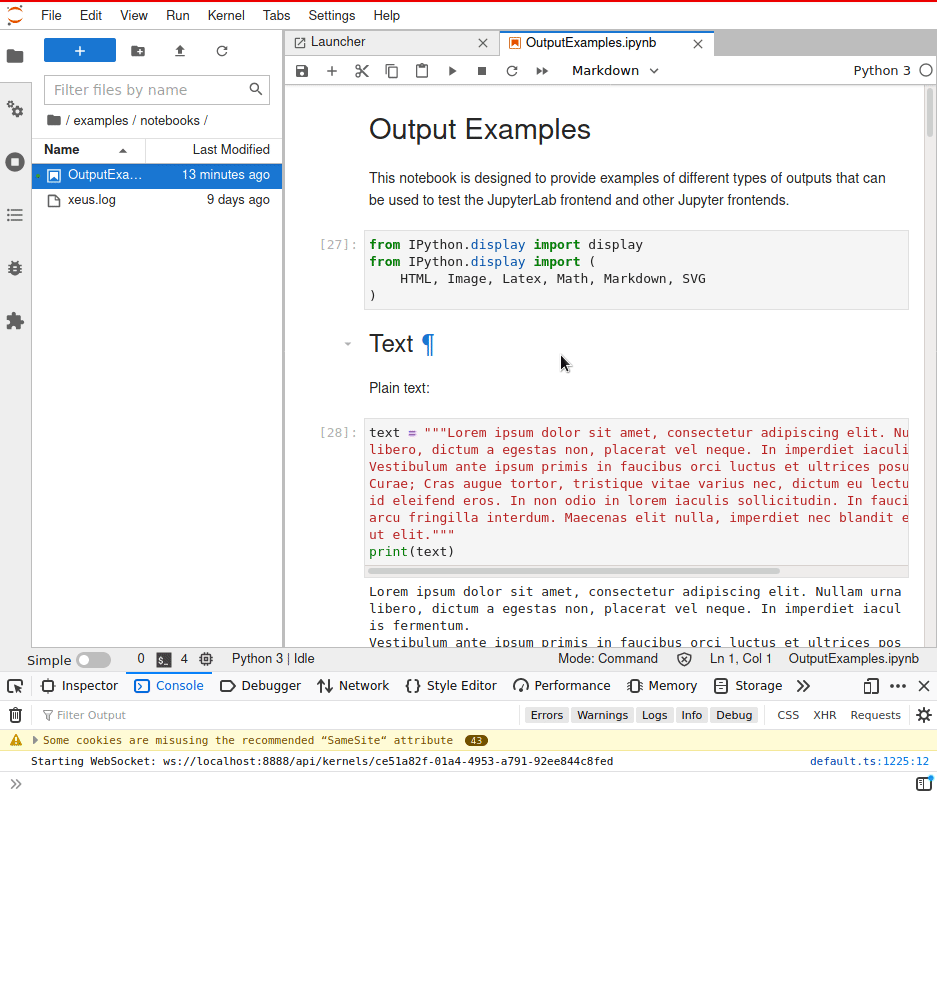
Task: Toggle the Logs console filter
Action: pyautogui.click(x=654, y=715)
